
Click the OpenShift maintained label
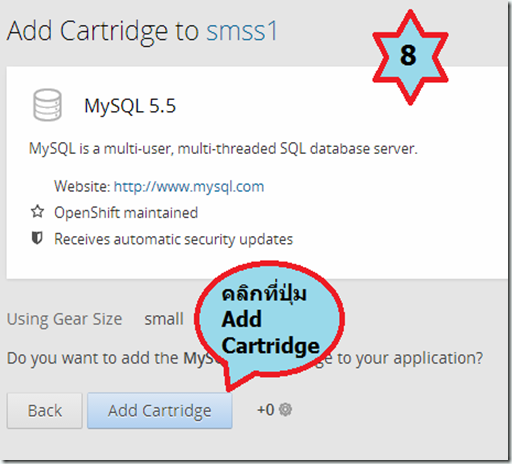pos(126,213)
